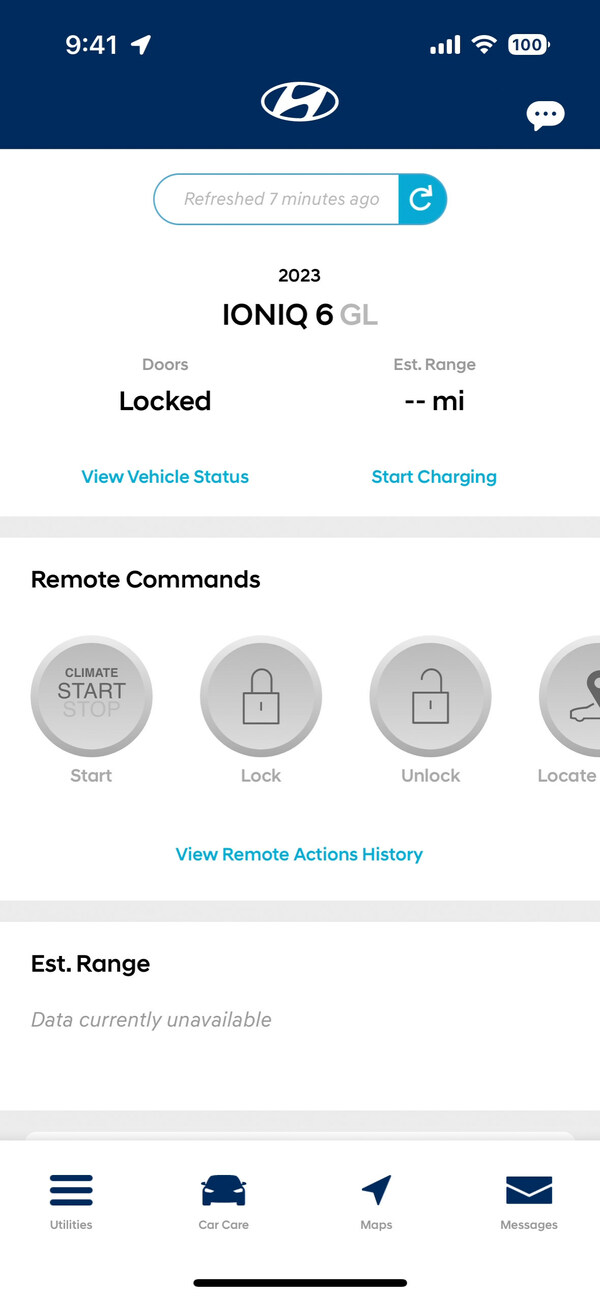Tap the Doors Locked status

tap(165, 401)
